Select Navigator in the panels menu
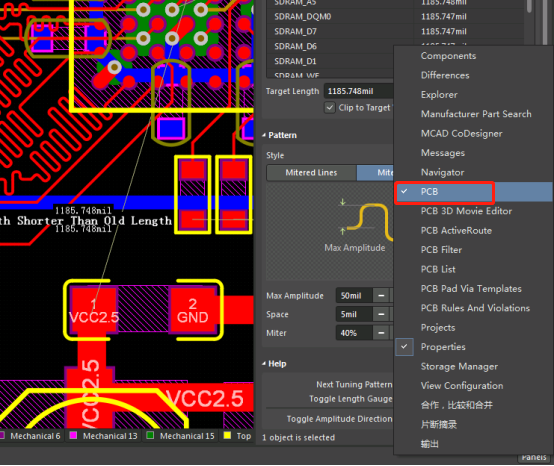Image resolution: width=554 pixels, height=466 pixels. (442, 172)
